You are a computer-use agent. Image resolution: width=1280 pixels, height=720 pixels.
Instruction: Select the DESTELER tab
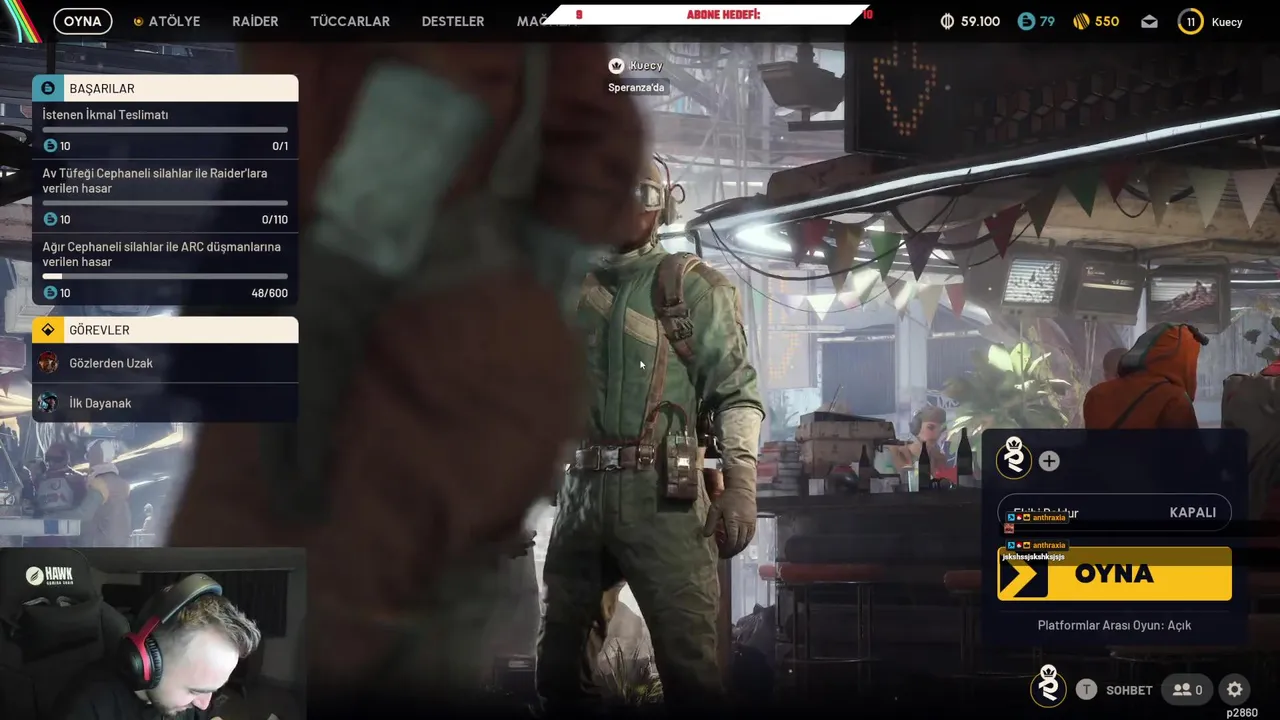pos(453,21)
